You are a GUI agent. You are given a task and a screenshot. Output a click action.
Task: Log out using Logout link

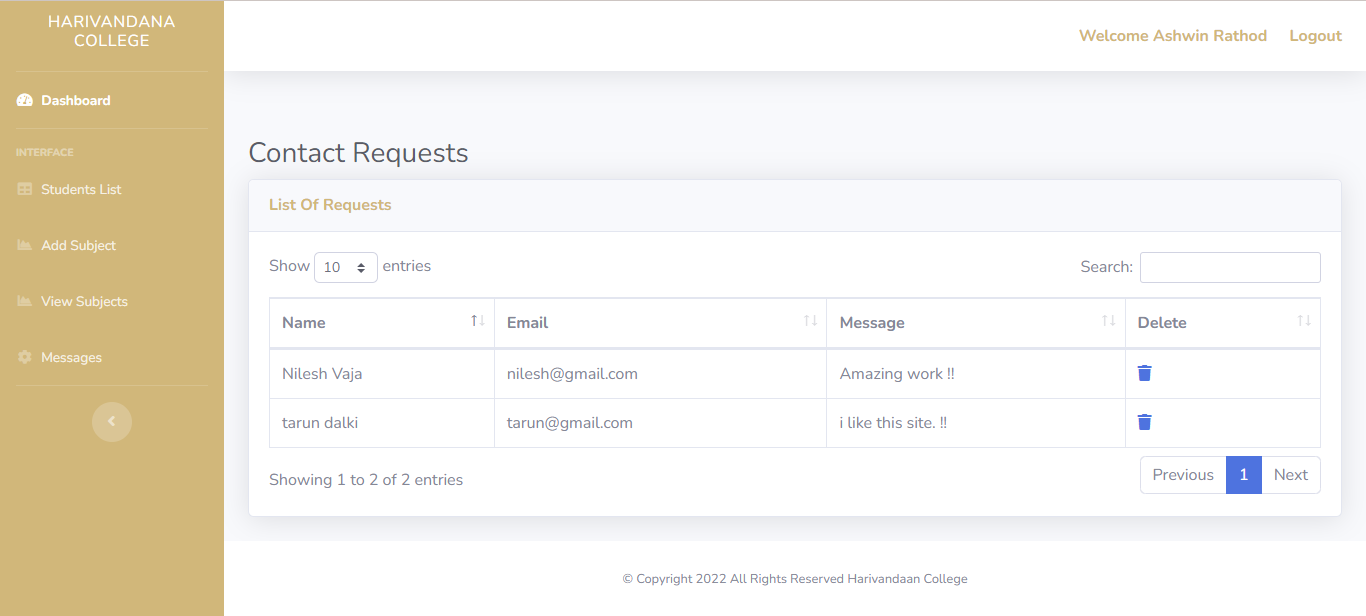[1315, 36]
